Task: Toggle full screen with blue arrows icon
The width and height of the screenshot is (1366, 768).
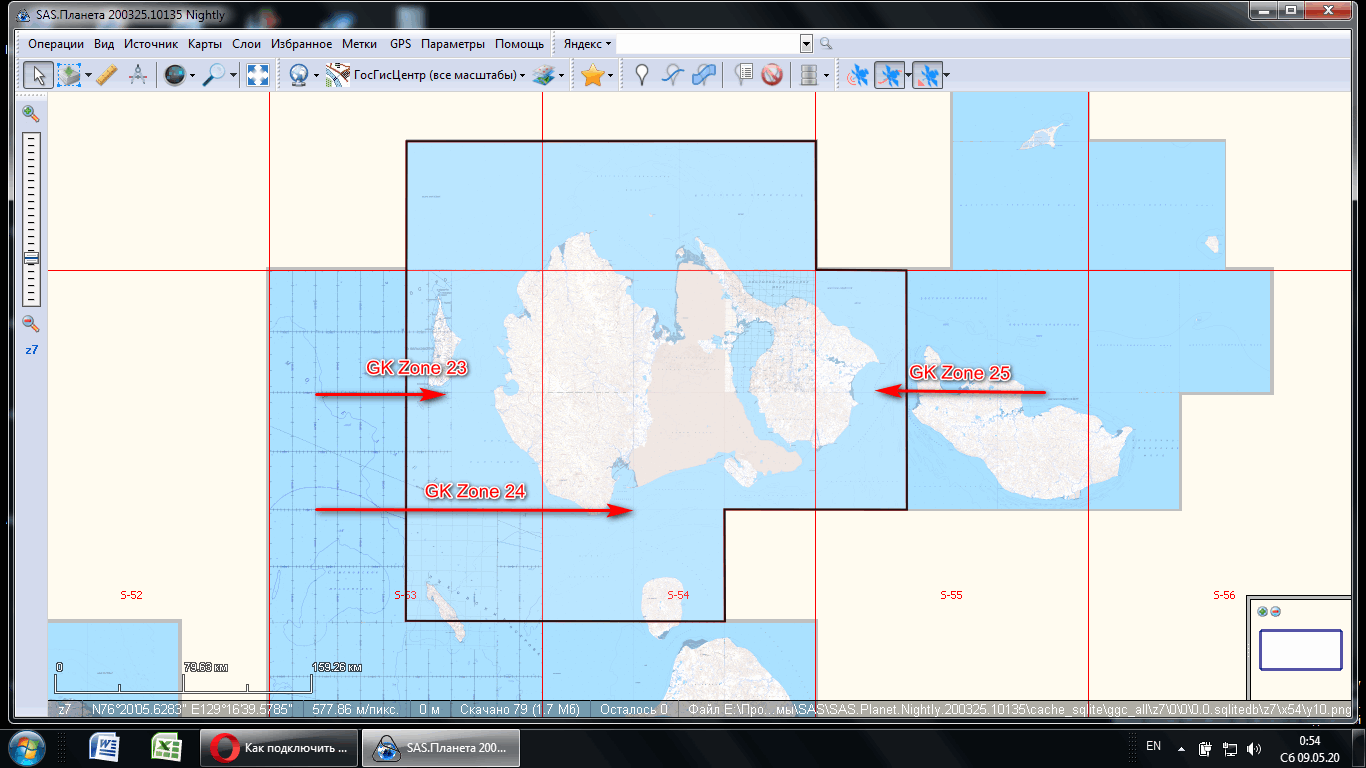Action: [x=258, y=75]
